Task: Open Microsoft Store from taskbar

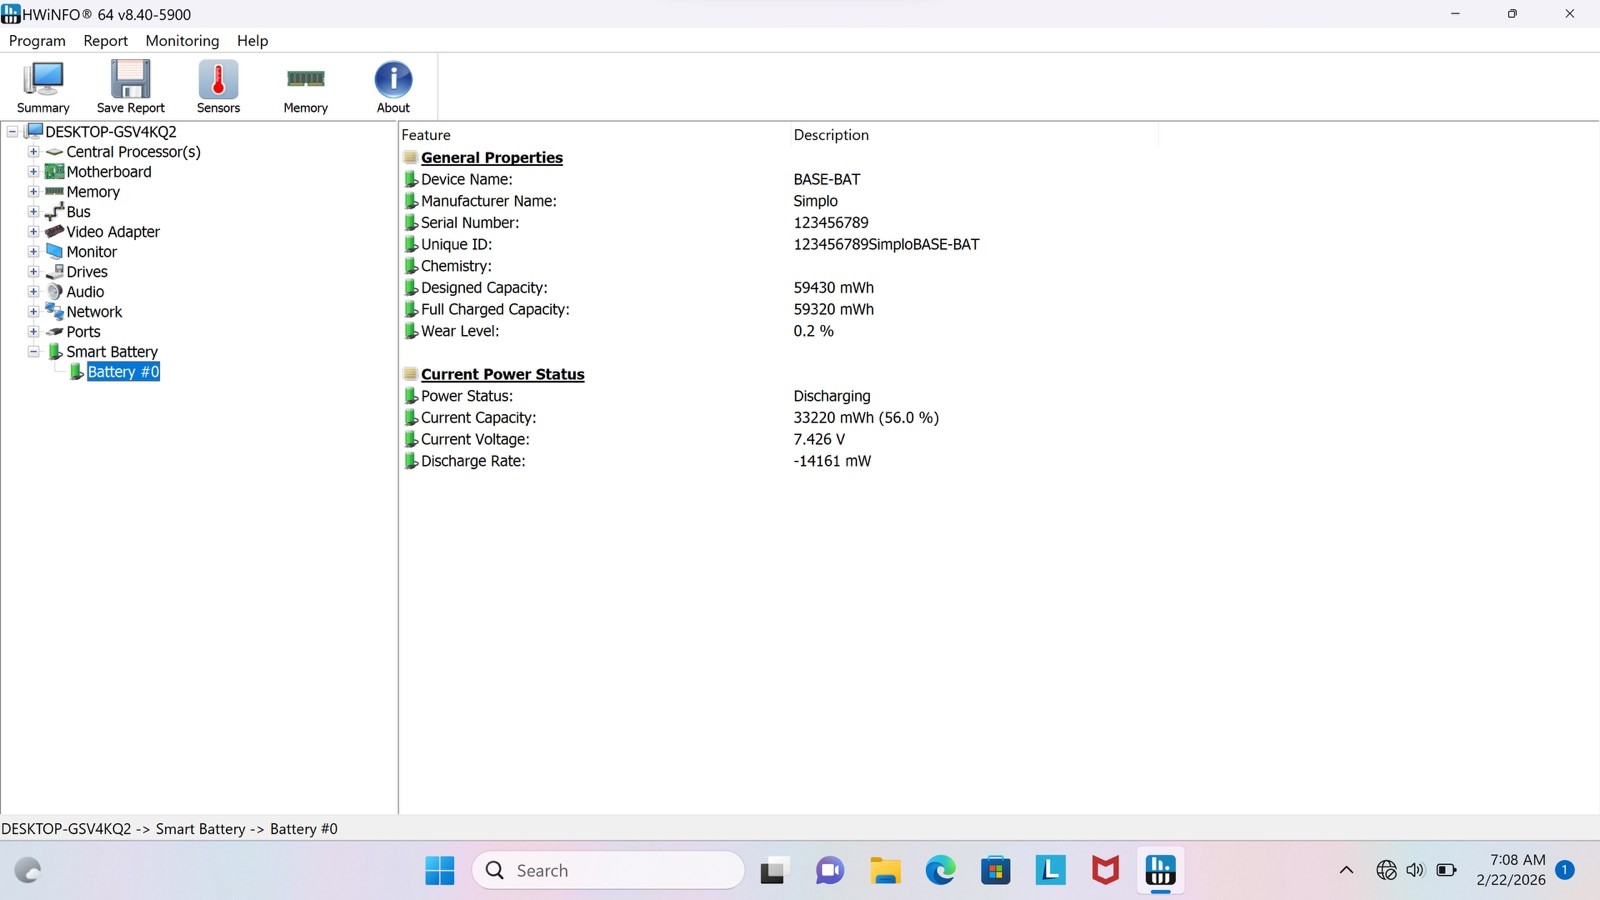Action: coord(995,871)
